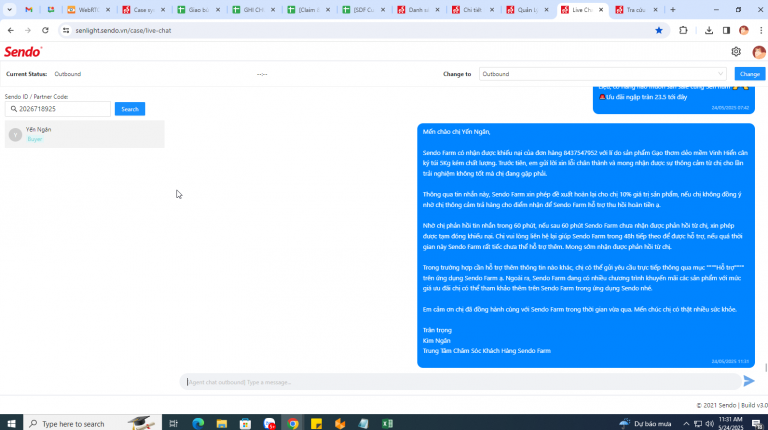
Task: Open Chrome profile avatar
Action: [744, 30]
